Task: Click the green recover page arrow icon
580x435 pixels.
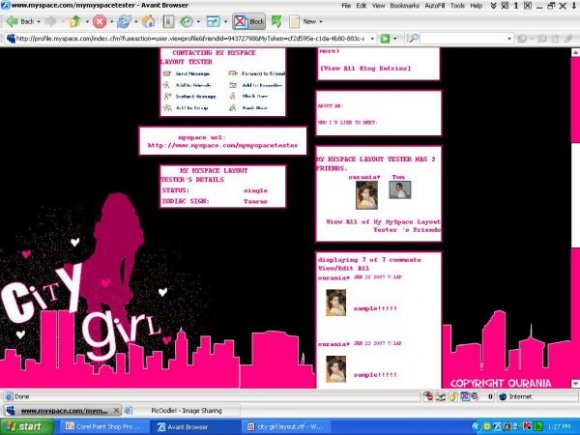Action: point(276,21)
